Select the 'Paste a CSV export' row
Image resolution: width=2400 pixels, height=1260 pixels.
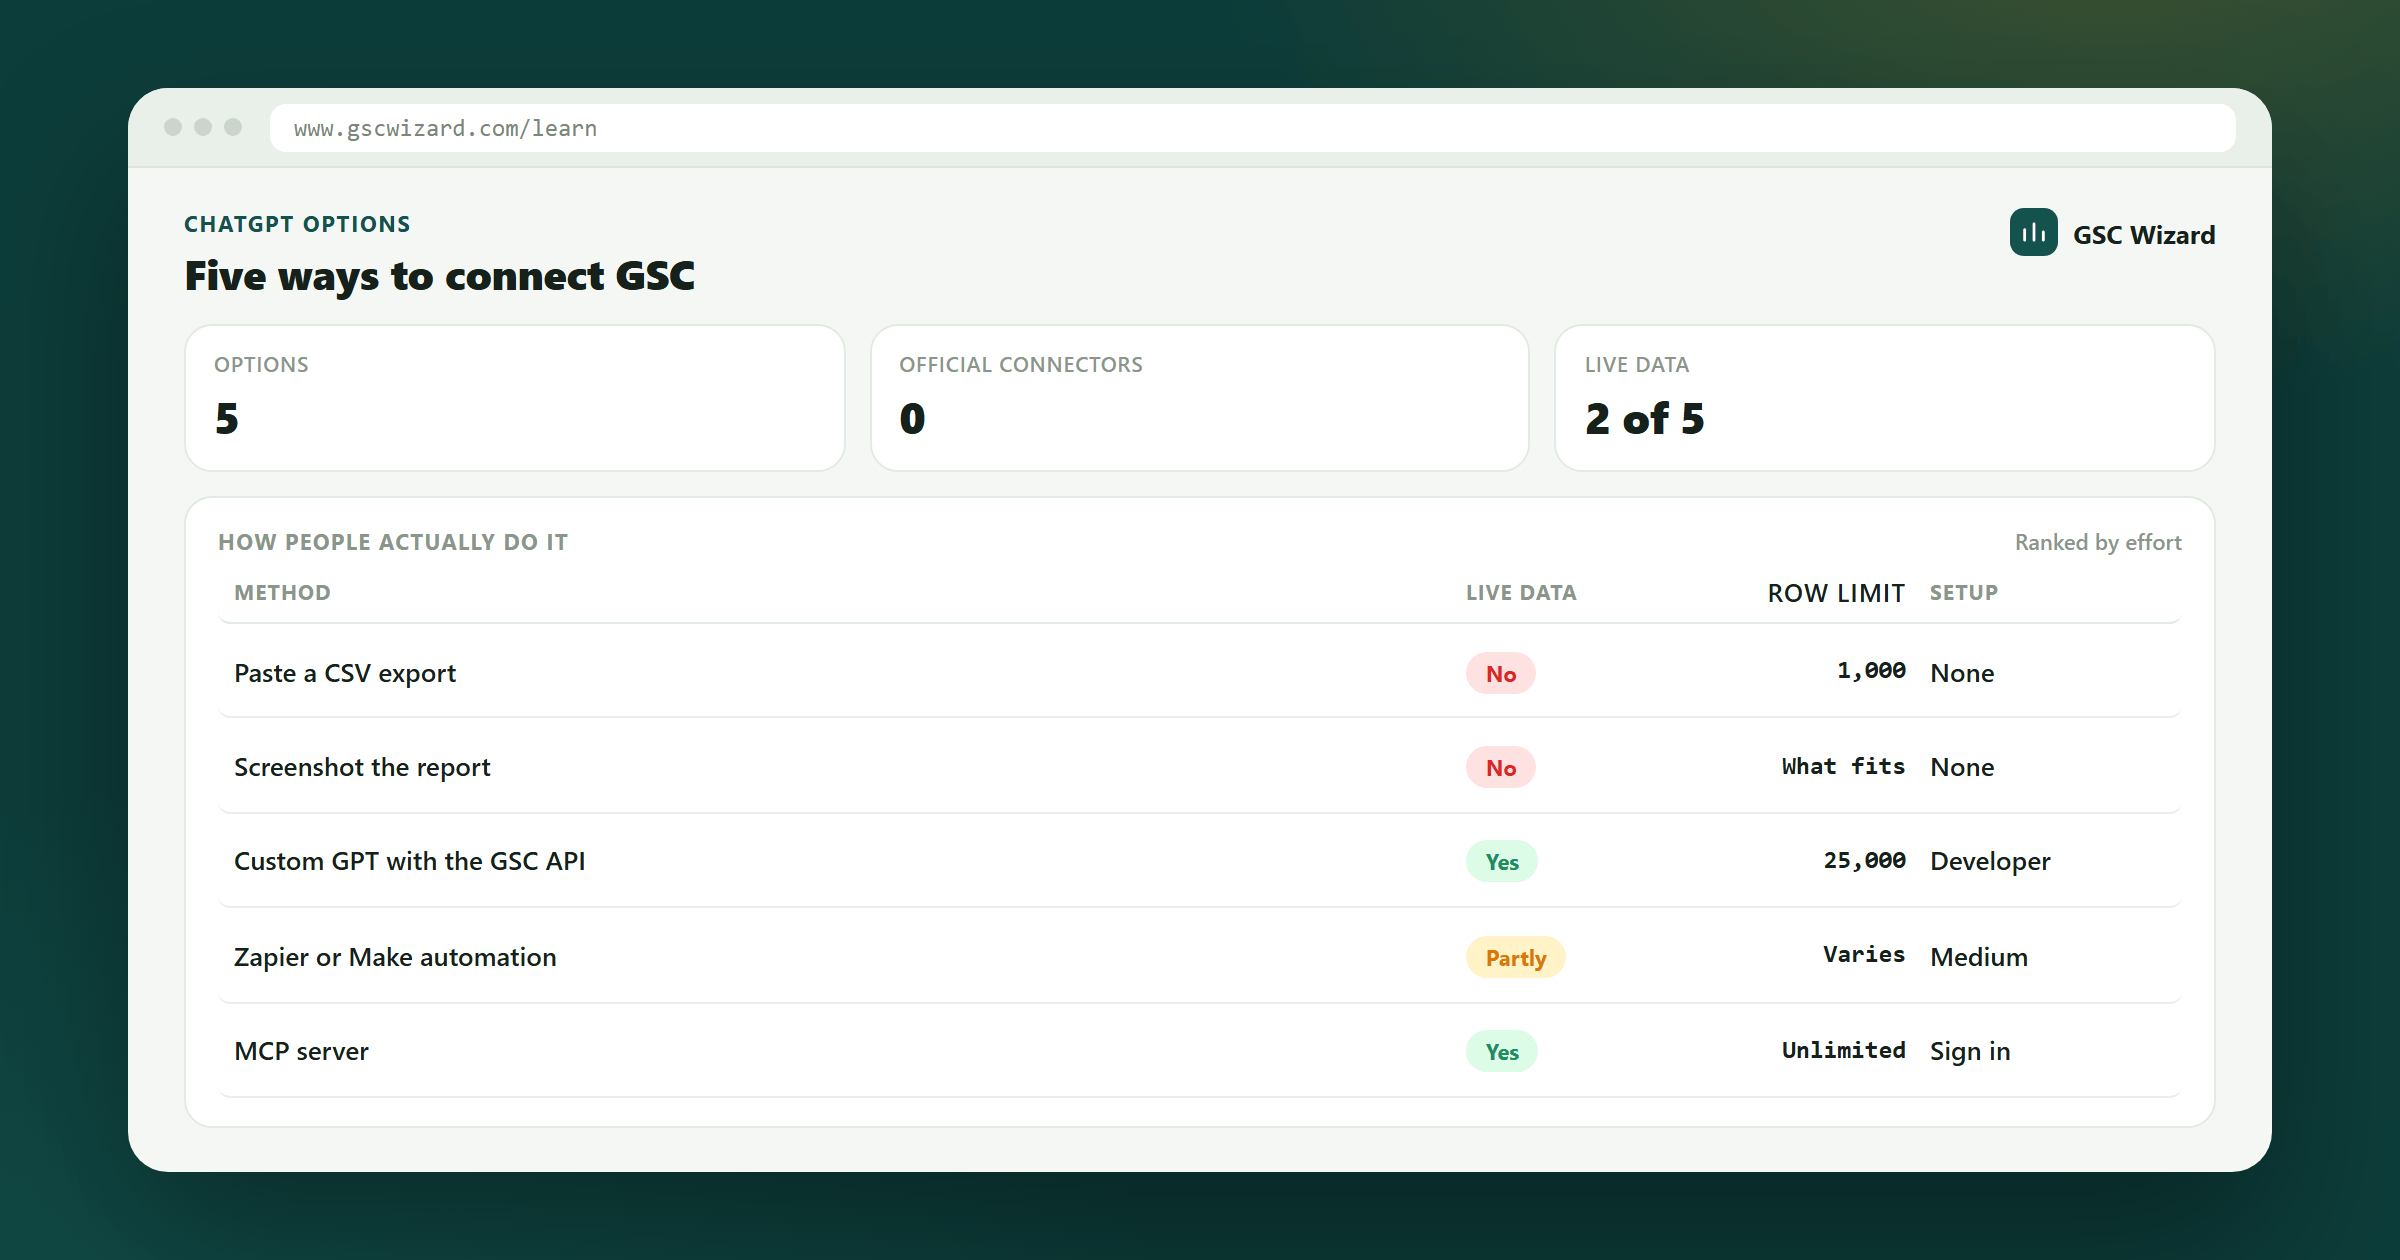coord(1200,672)
